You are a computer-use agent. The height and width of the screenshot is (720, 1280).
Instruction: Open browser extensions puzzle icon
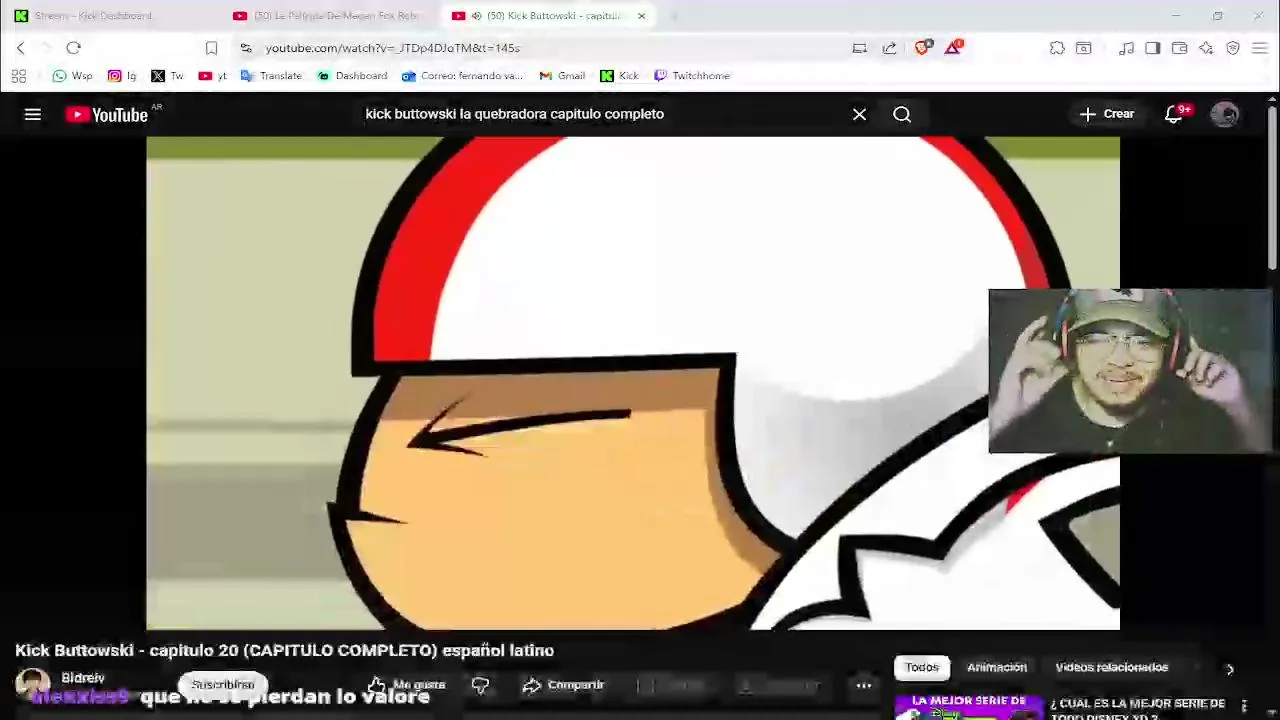[x=1057, y=48]
